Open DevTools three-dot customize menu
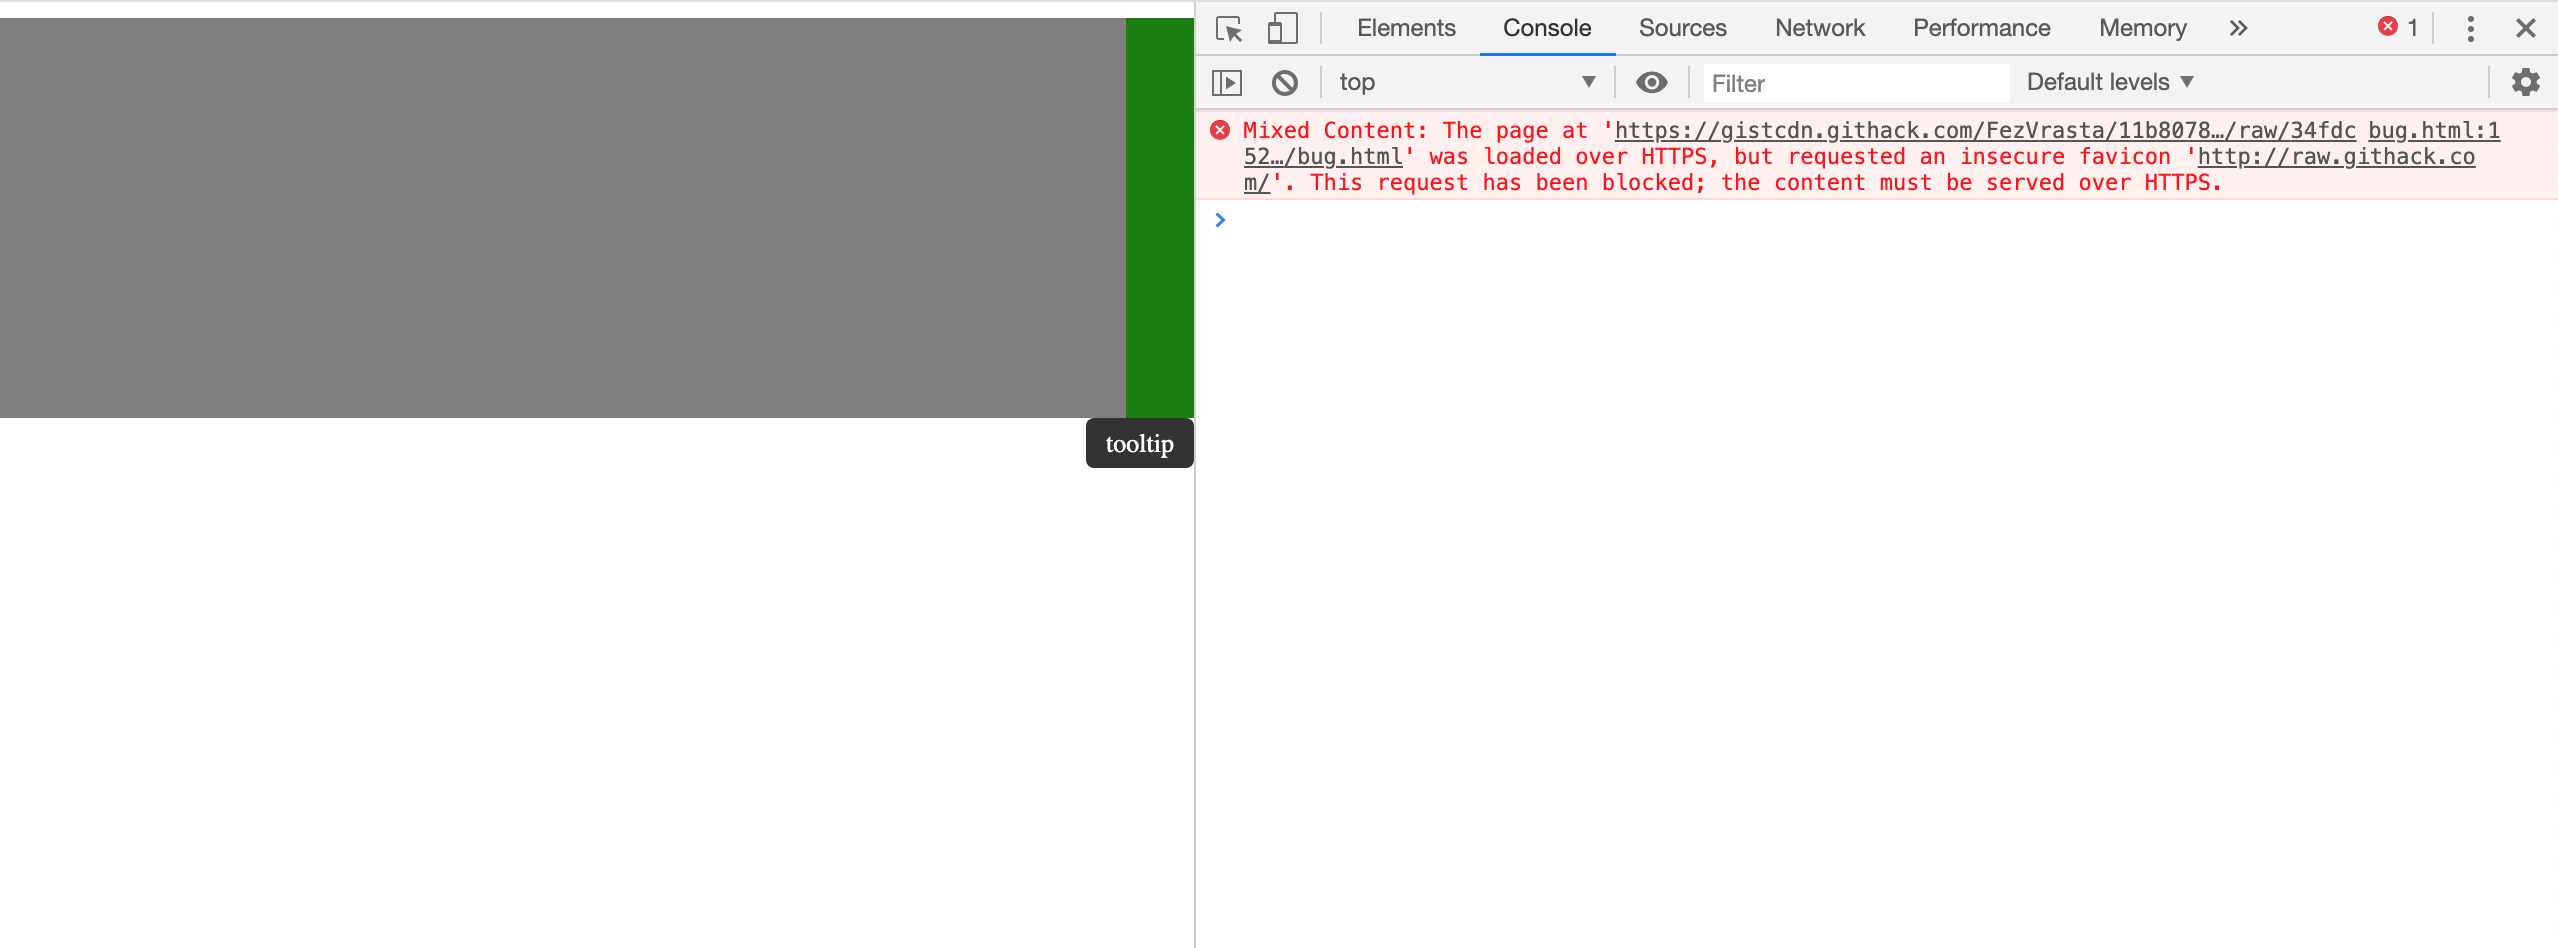This screenshot has width=2558, height=948. (2470, 28)
